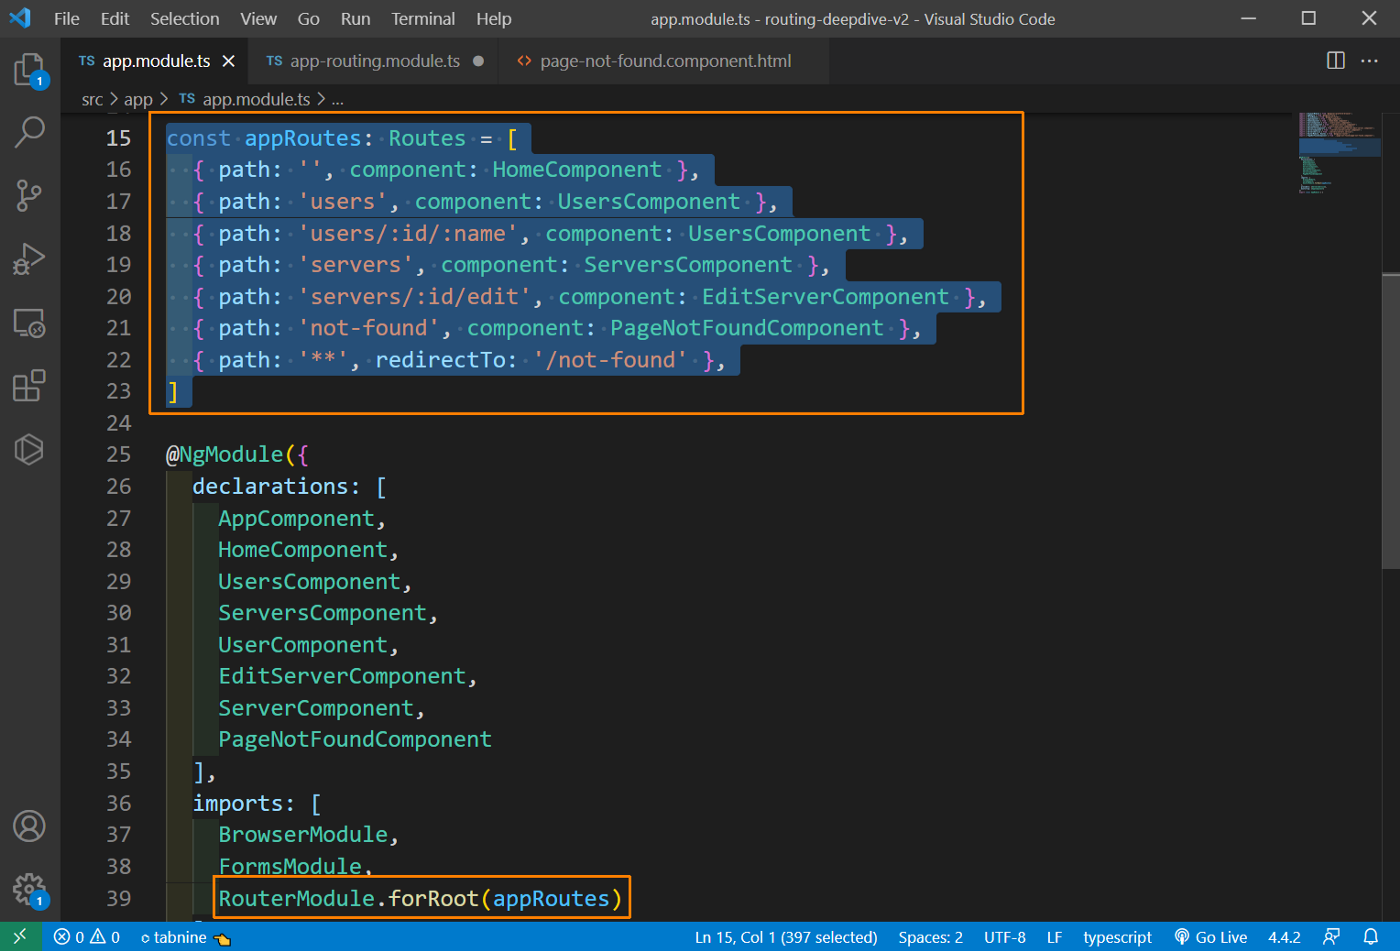Split the editor to the right
Screen dimensions: 1400x951
(x=1335, y=61)
